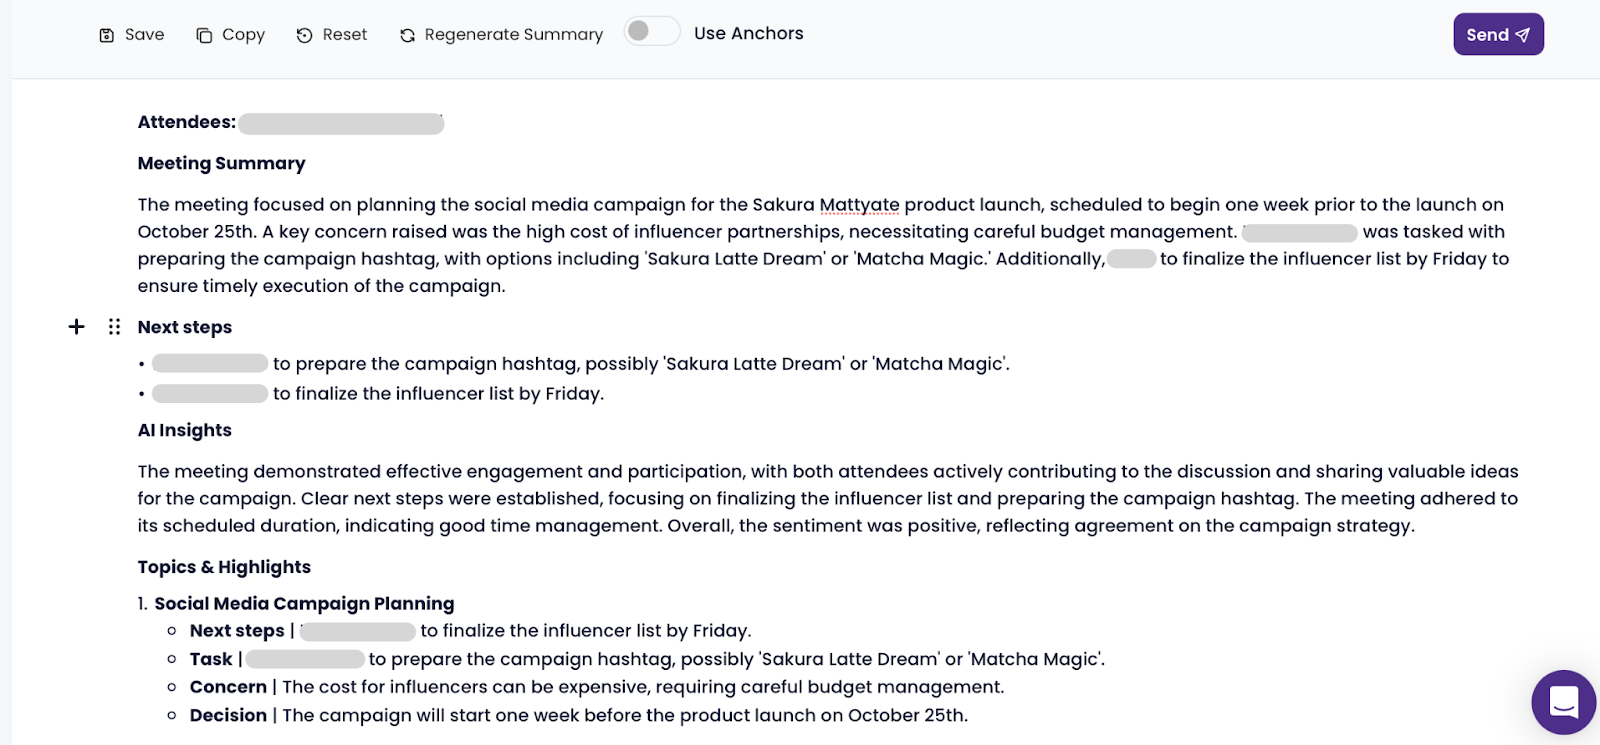Click the Decision label in highlights
Image resolution: width=1600 pixels, height=745 pixels.
(228, 715)
